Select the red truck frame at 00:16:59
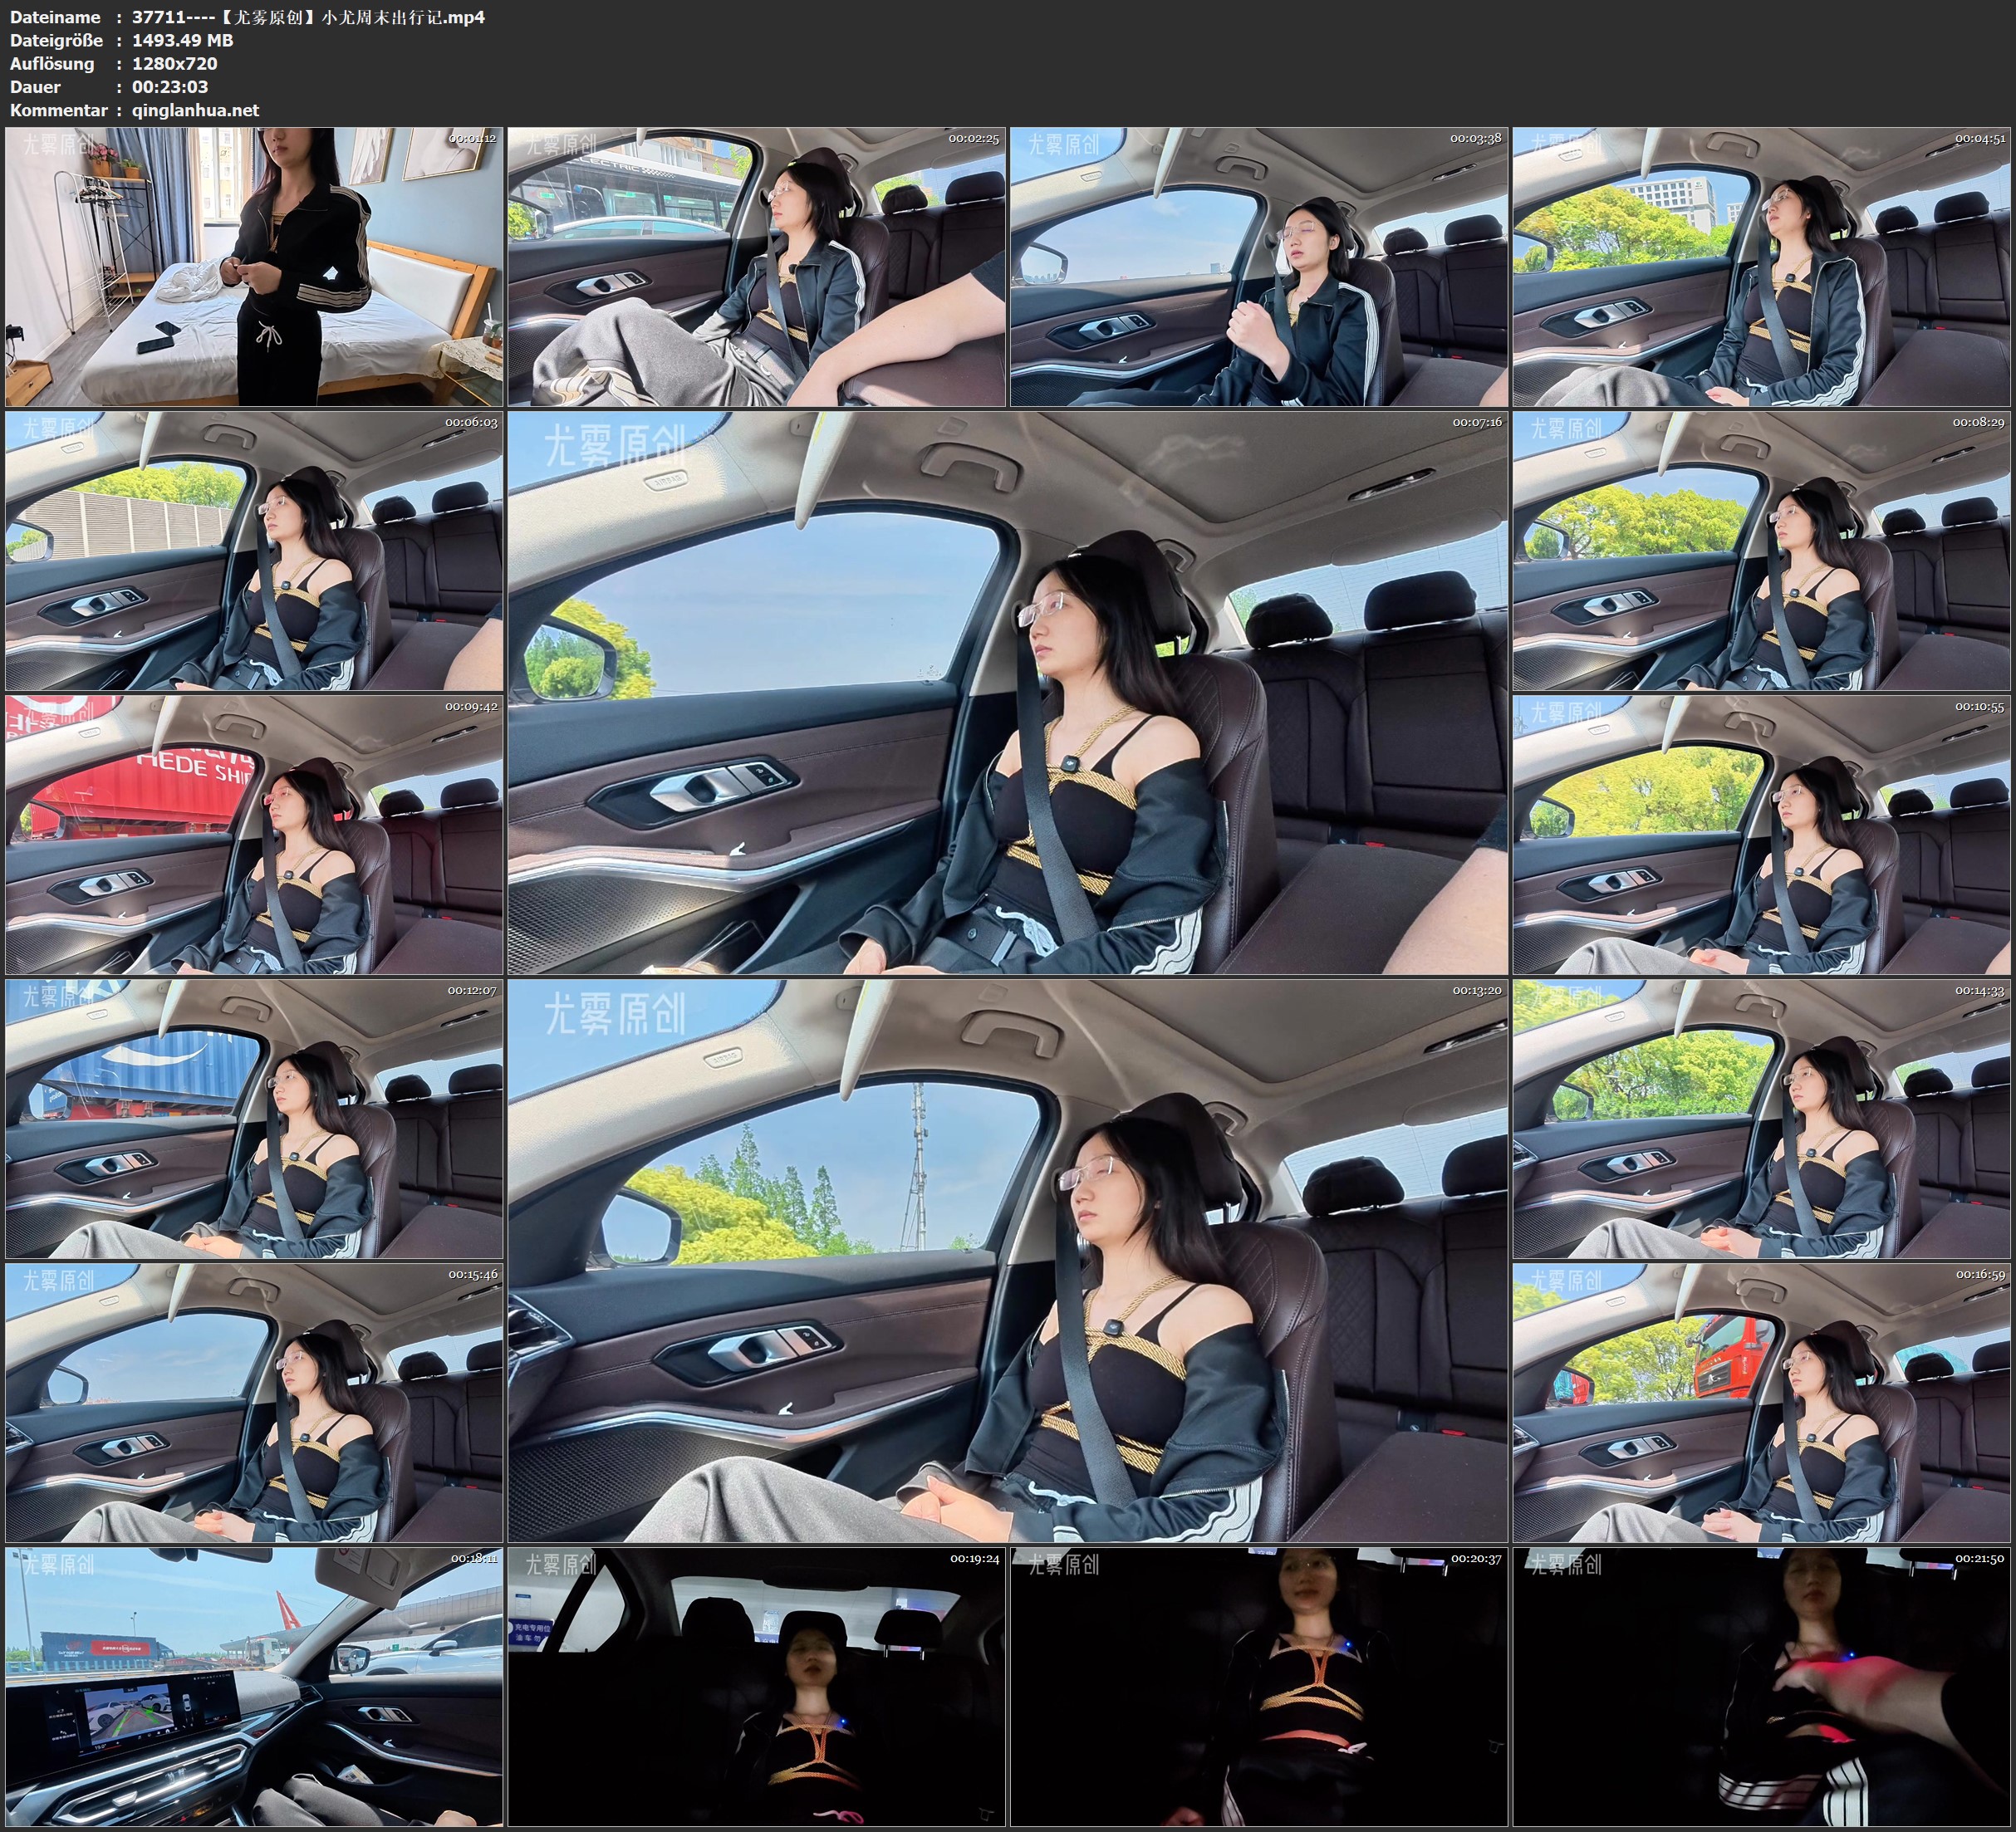This screenshot has height=1832, width=2016. point(1762,1402)
